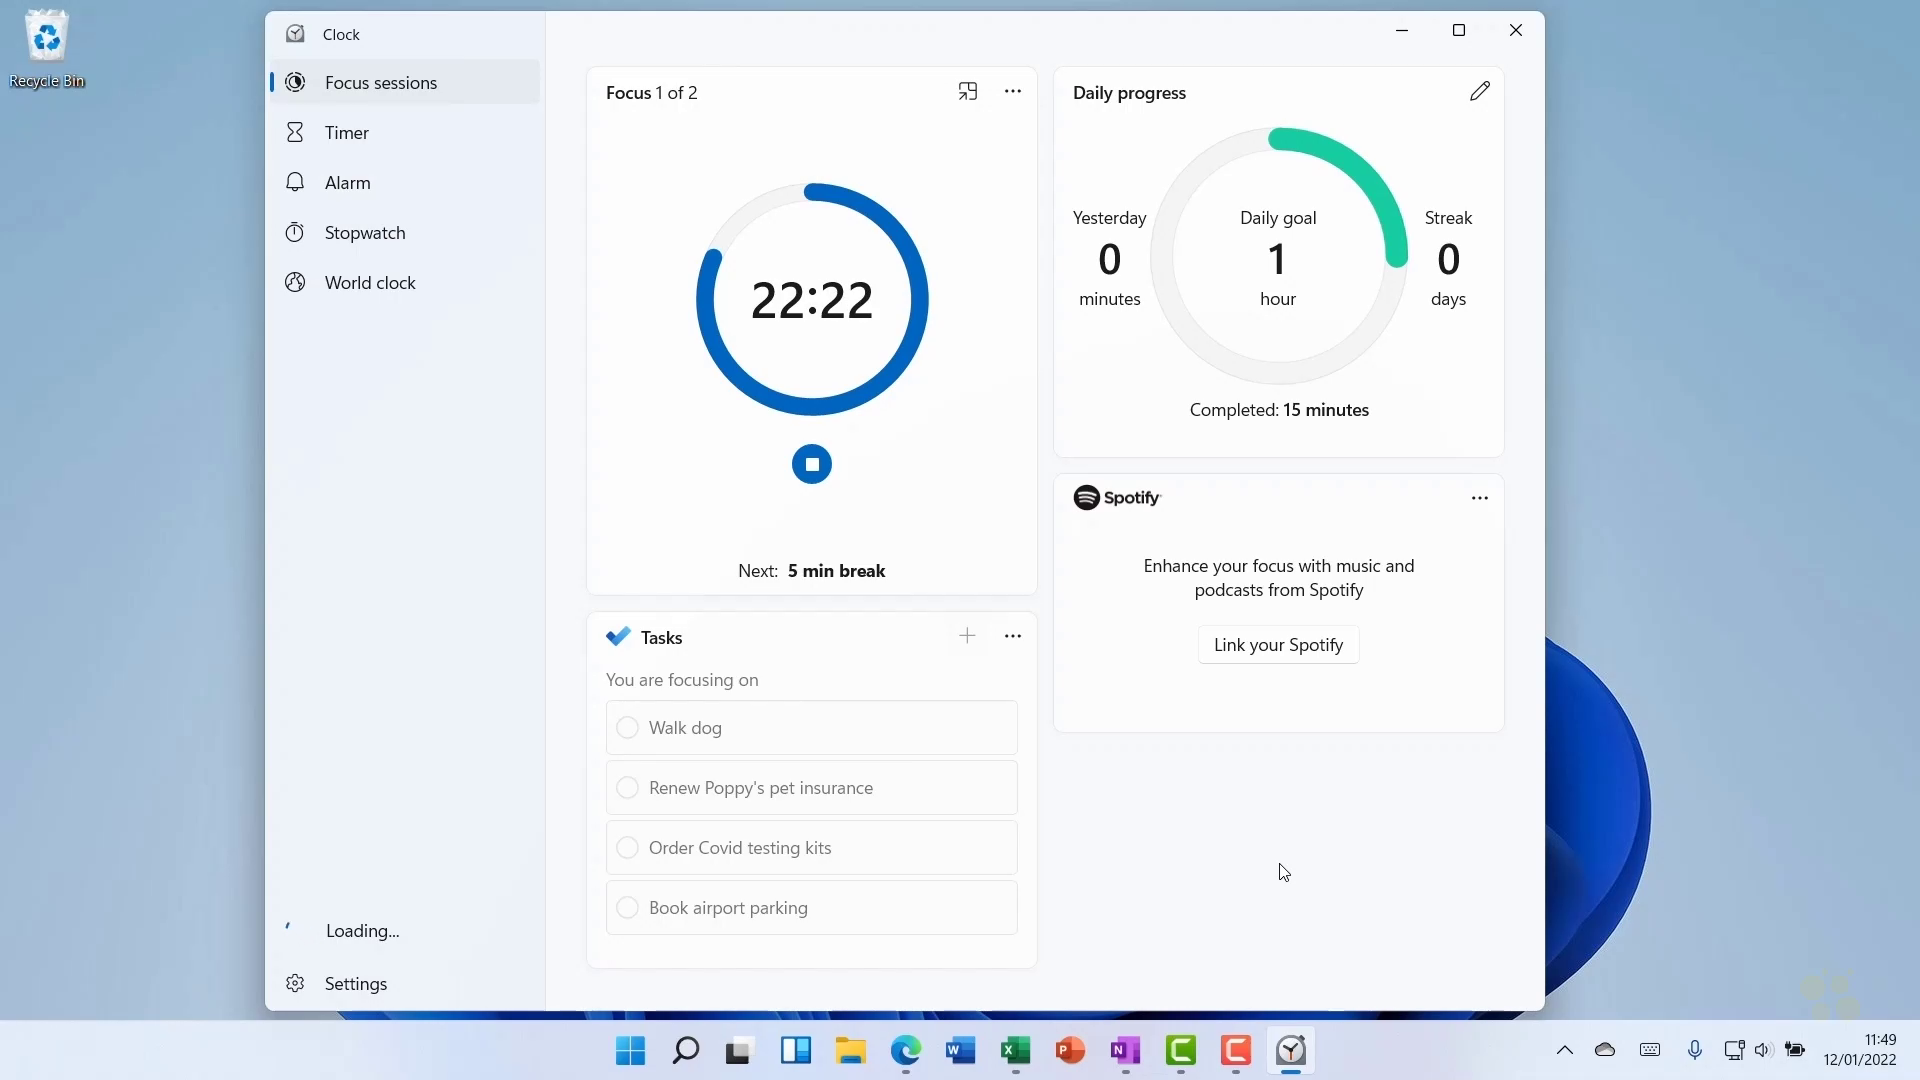Click the Stopwatch sidebar icon
This screenshot has width=1920, height=1080.
point(295,232)
